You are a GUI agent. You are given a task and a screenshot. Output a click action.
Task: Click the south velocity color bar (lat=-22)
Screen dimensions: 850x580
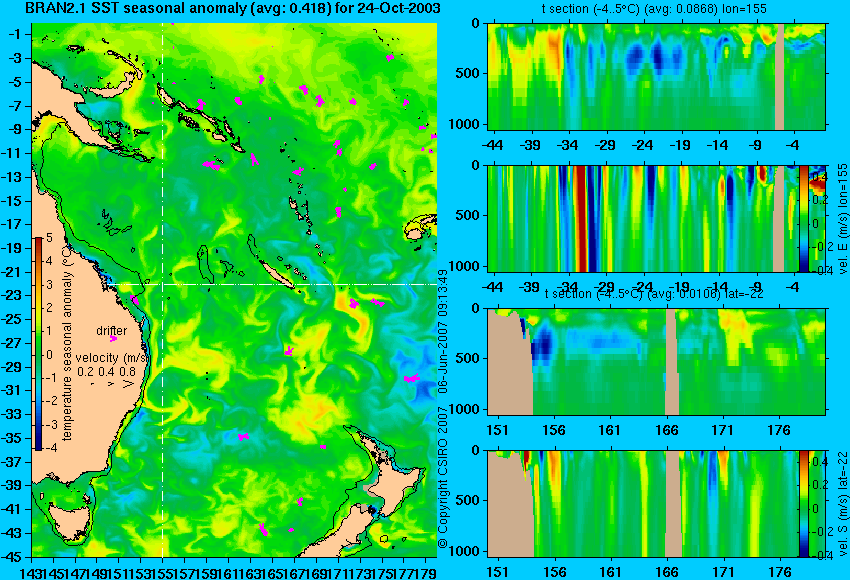coord(803,504)
